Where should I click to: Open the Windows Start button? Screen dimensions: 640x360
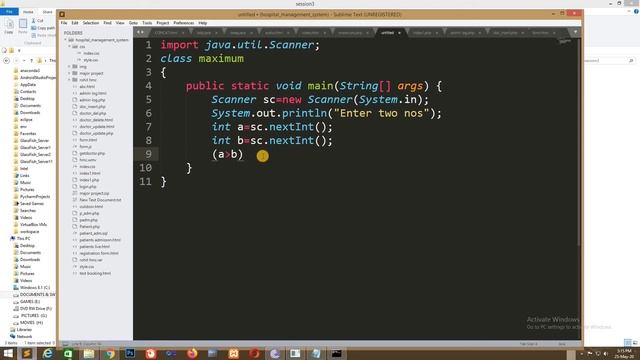(x=8, y=353)
